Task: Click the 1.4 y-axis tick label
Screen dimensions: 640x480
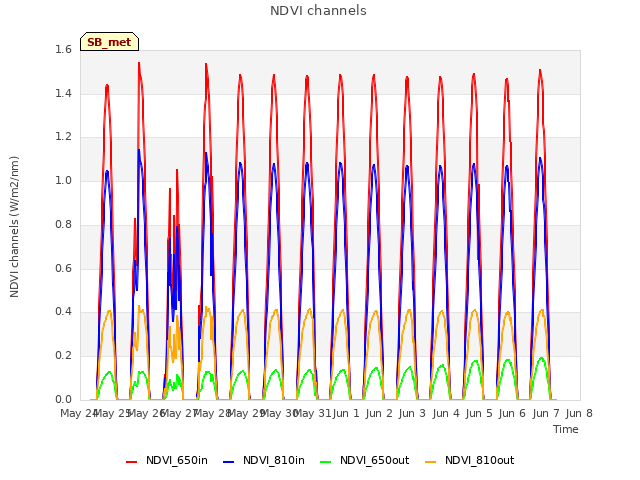Action: click(63, 93)
